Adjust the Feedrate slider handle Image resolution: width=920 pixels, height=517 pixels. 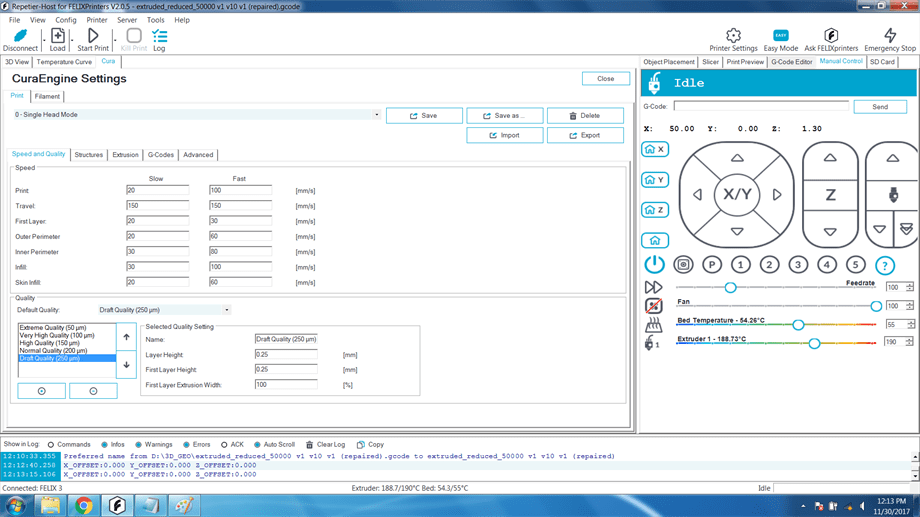coord(730,288)
